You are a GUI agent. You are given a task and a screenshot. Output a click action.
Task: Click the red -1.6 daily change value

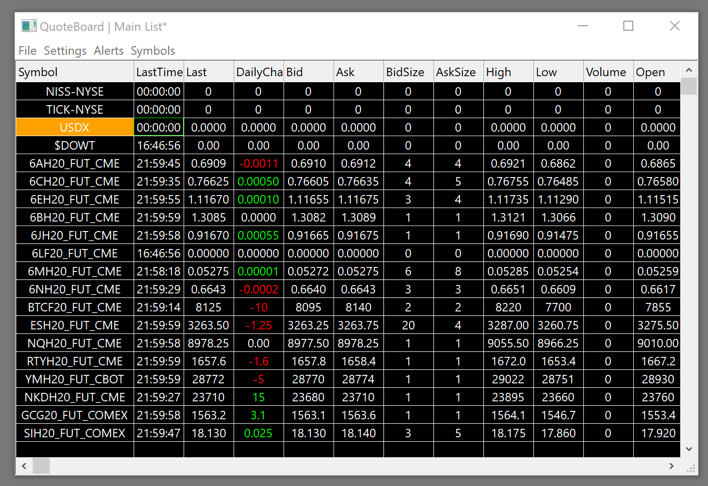tap(259, 361)
